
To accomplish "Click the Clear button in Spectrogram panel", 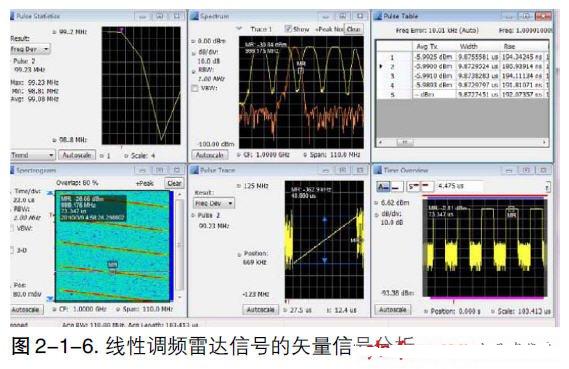I will 174,183.
